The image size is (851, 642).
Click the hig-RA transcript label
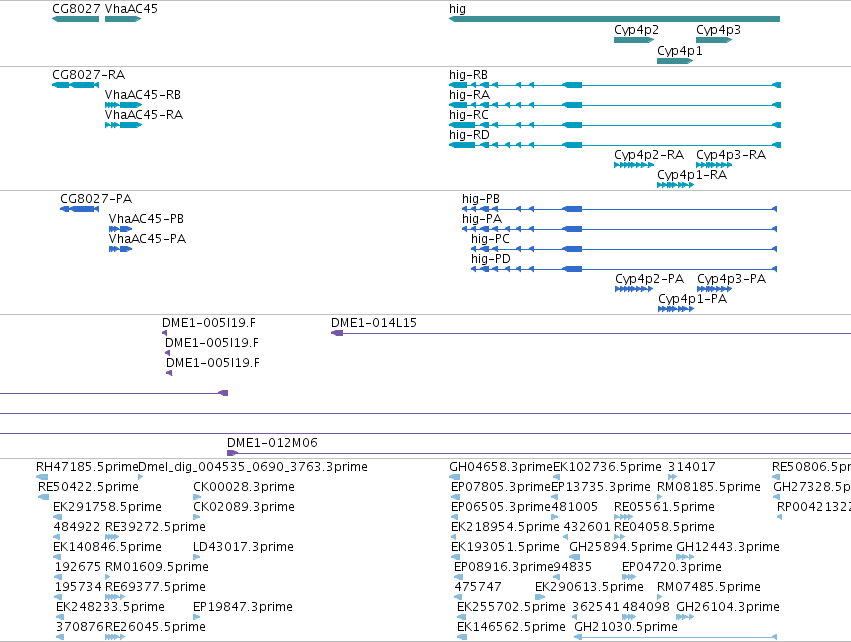click(x=469, y=94)
